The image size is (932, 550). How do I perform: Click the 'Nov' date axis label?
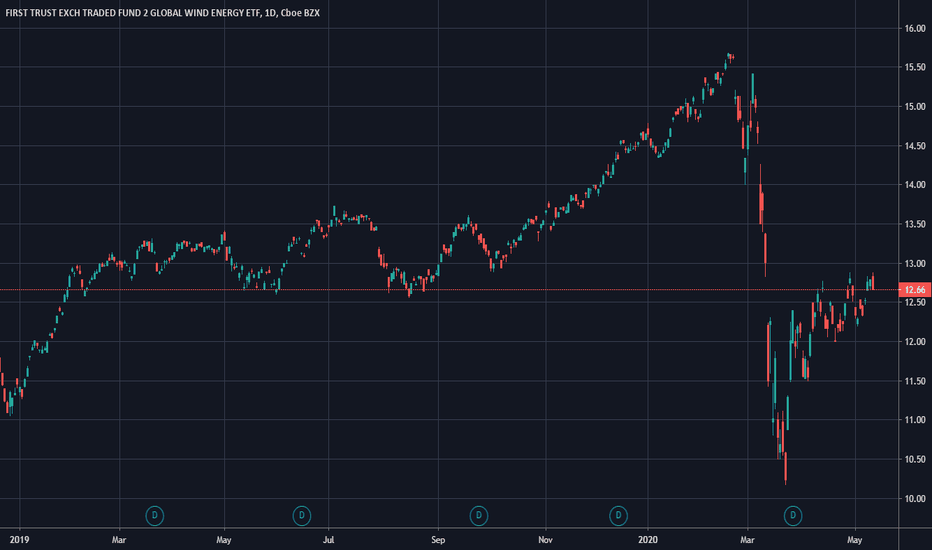545,540
